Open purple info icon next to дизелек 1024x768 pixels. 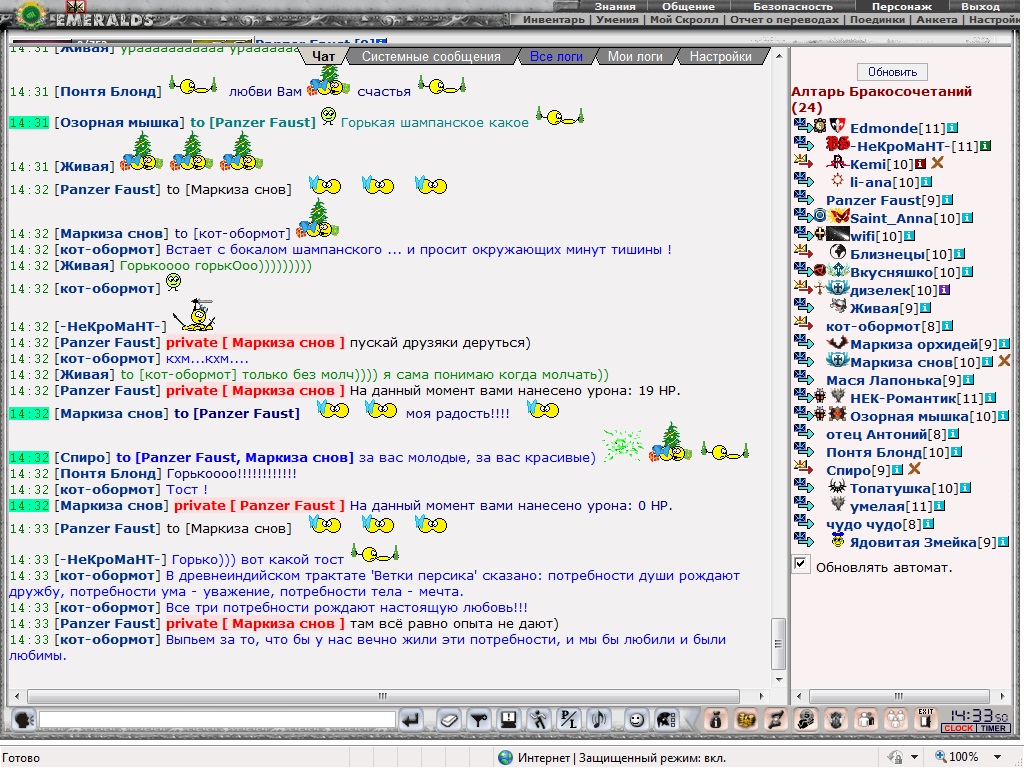(x=944, y=290)
